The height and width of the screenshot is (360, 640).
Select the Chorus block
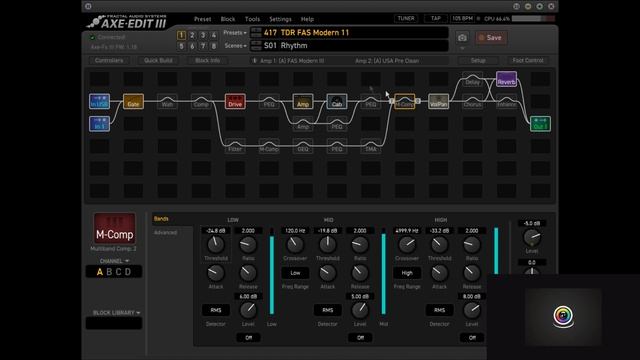click(x=472, y=101)
